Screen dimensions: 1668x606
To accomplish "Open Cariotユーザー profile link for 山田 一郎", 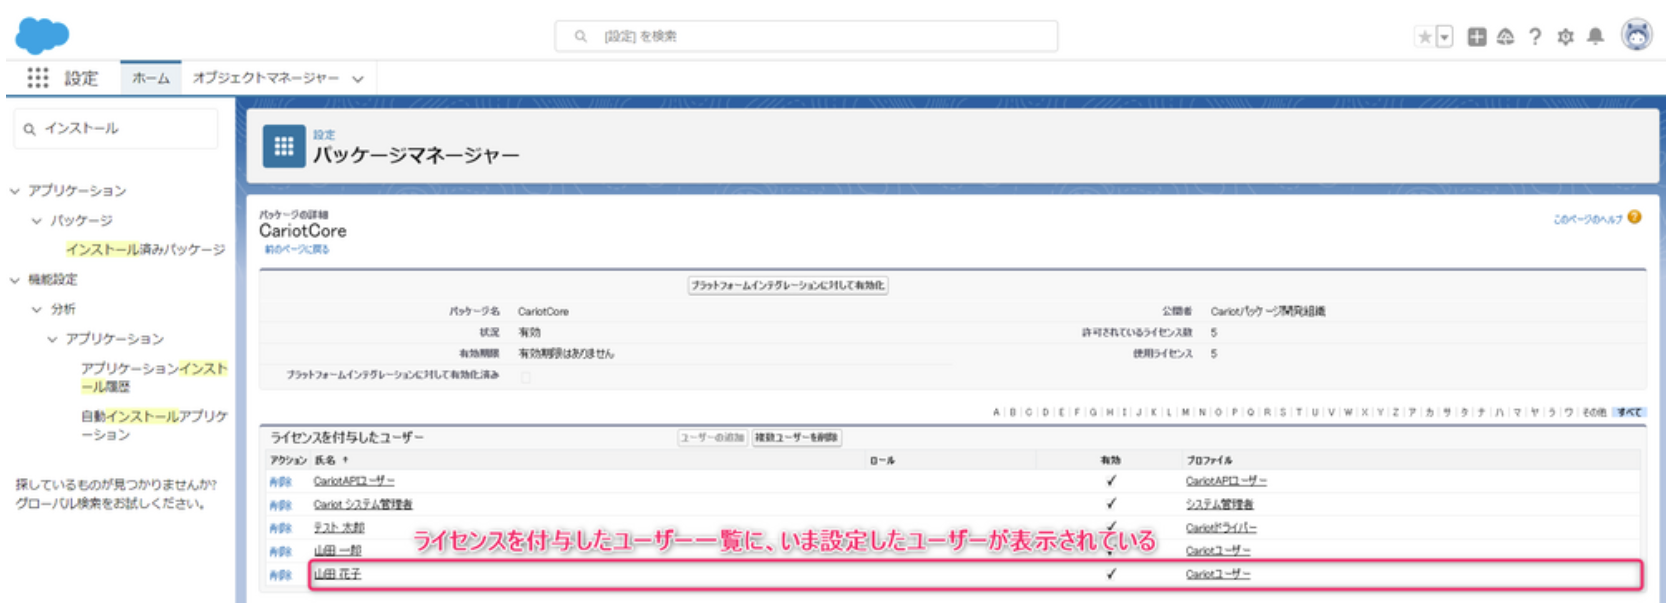I will (1218, 551).
